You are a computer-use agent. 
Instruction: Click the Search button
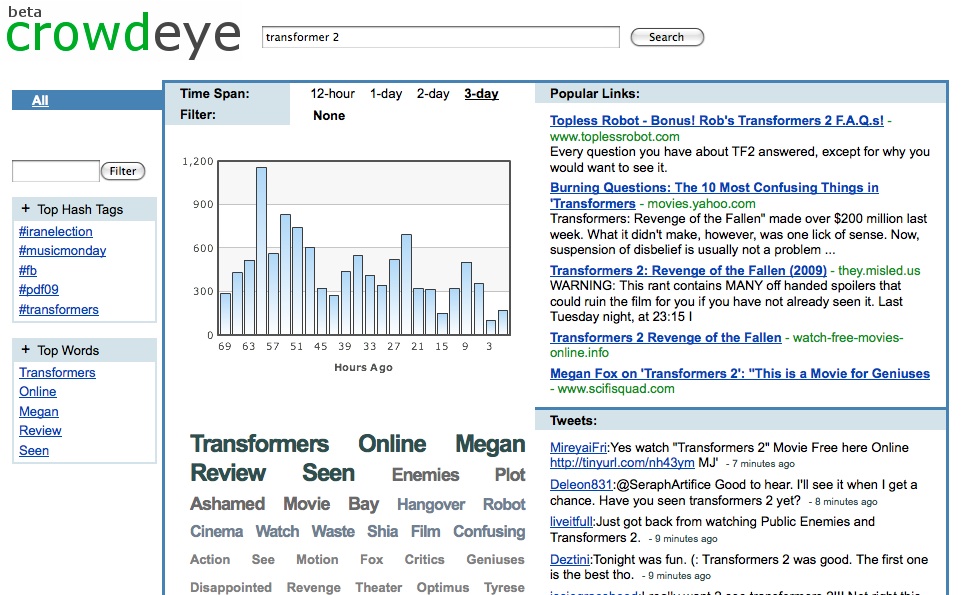pos(667,37)
